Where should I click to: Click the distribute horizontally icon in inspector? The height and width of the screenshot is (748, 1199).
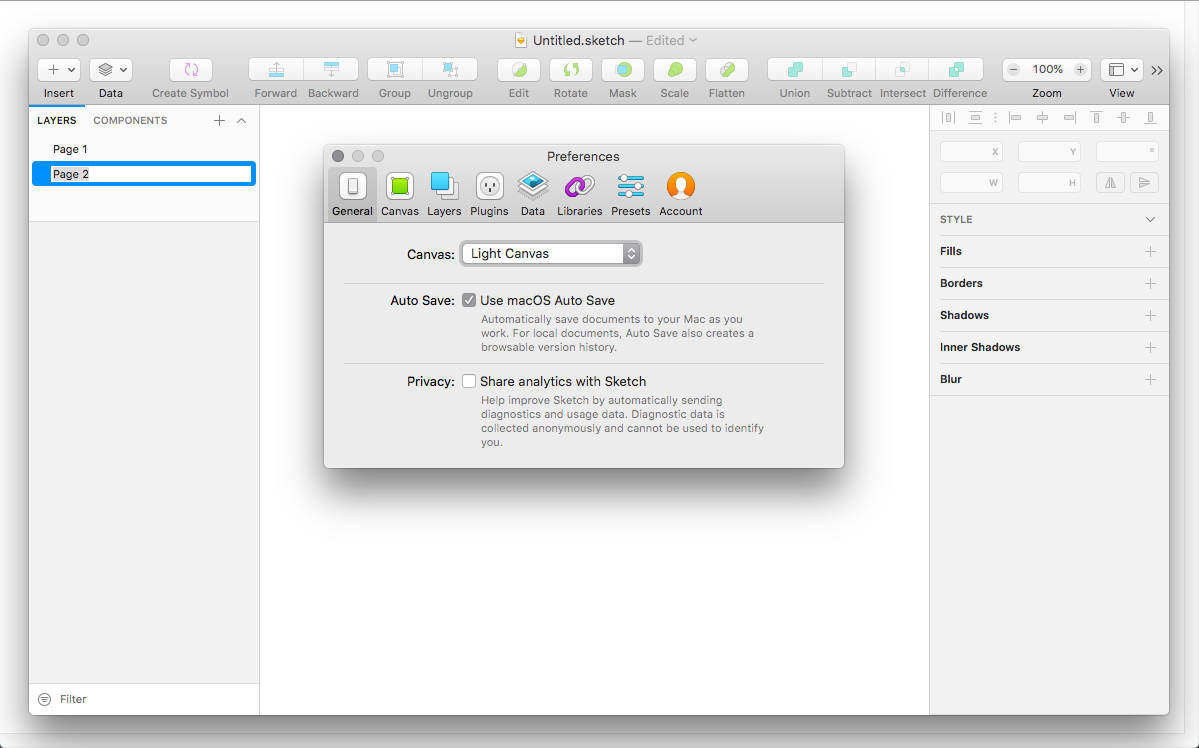[948, 118]
